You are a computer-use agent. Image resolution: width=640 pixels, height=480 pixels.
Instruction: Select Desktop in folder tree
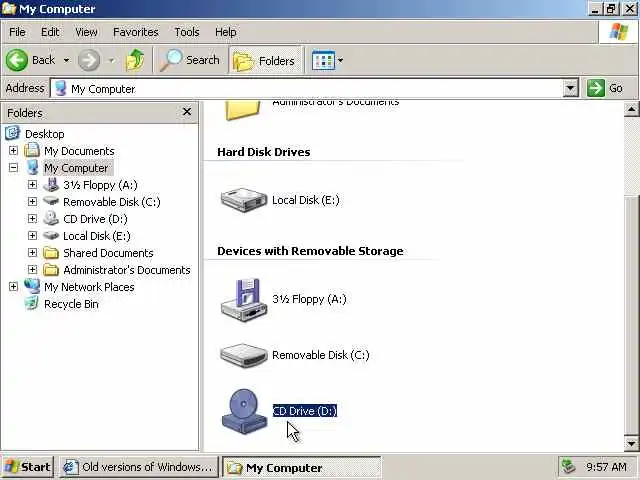click(44, 134)
